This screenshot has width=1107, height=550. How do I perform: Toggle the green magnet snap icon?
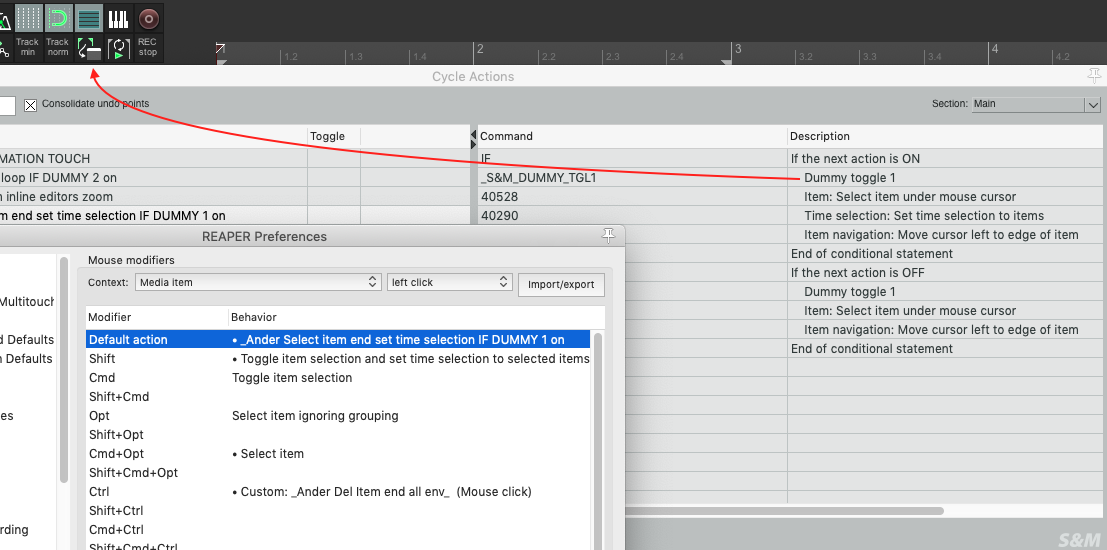pyautogui.click(x=58, y=18)
